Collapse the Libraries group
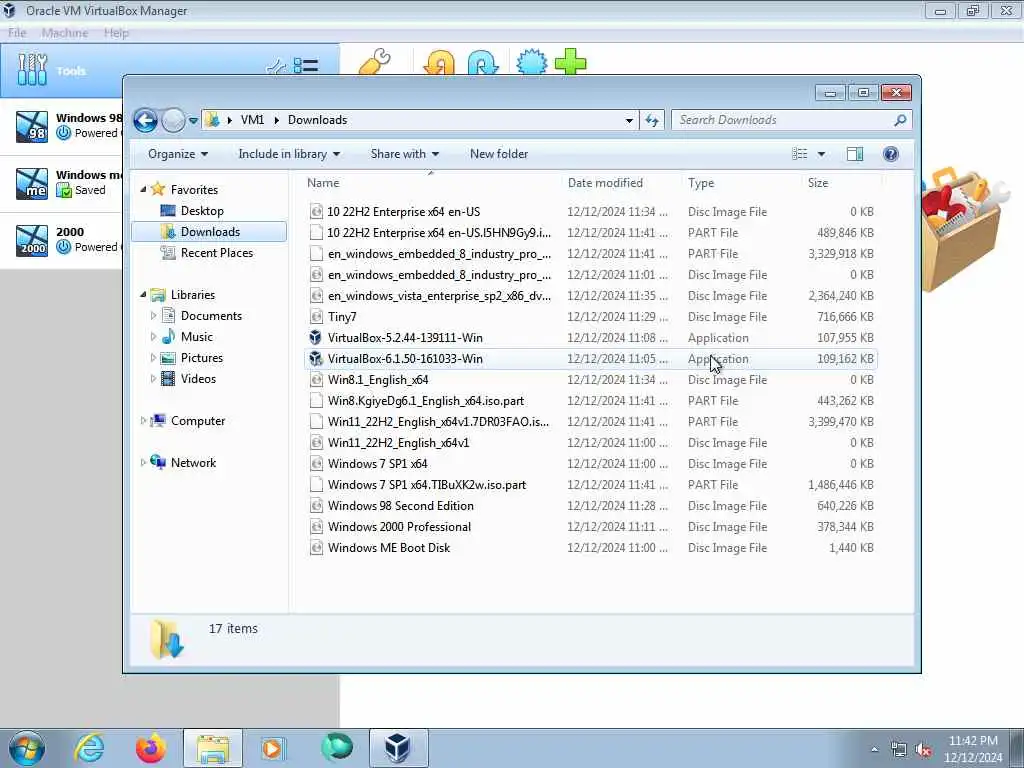Viewport: 1024px width, 768px height. (143, 295)
